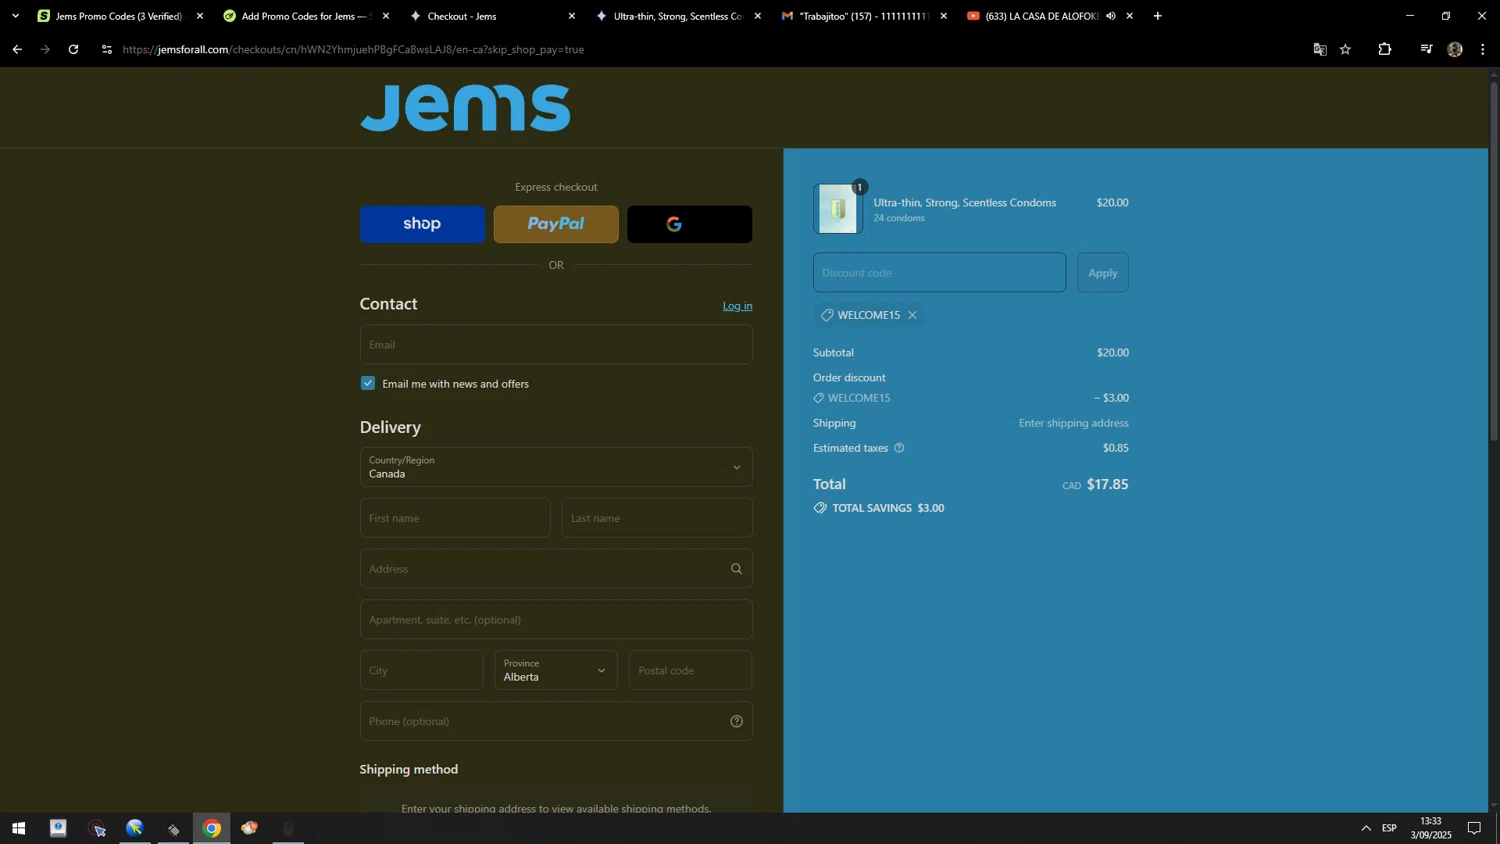Close the Trabajitoo Gmail tab
Viewport: 1500px width, 844px height.
[944, 16]
